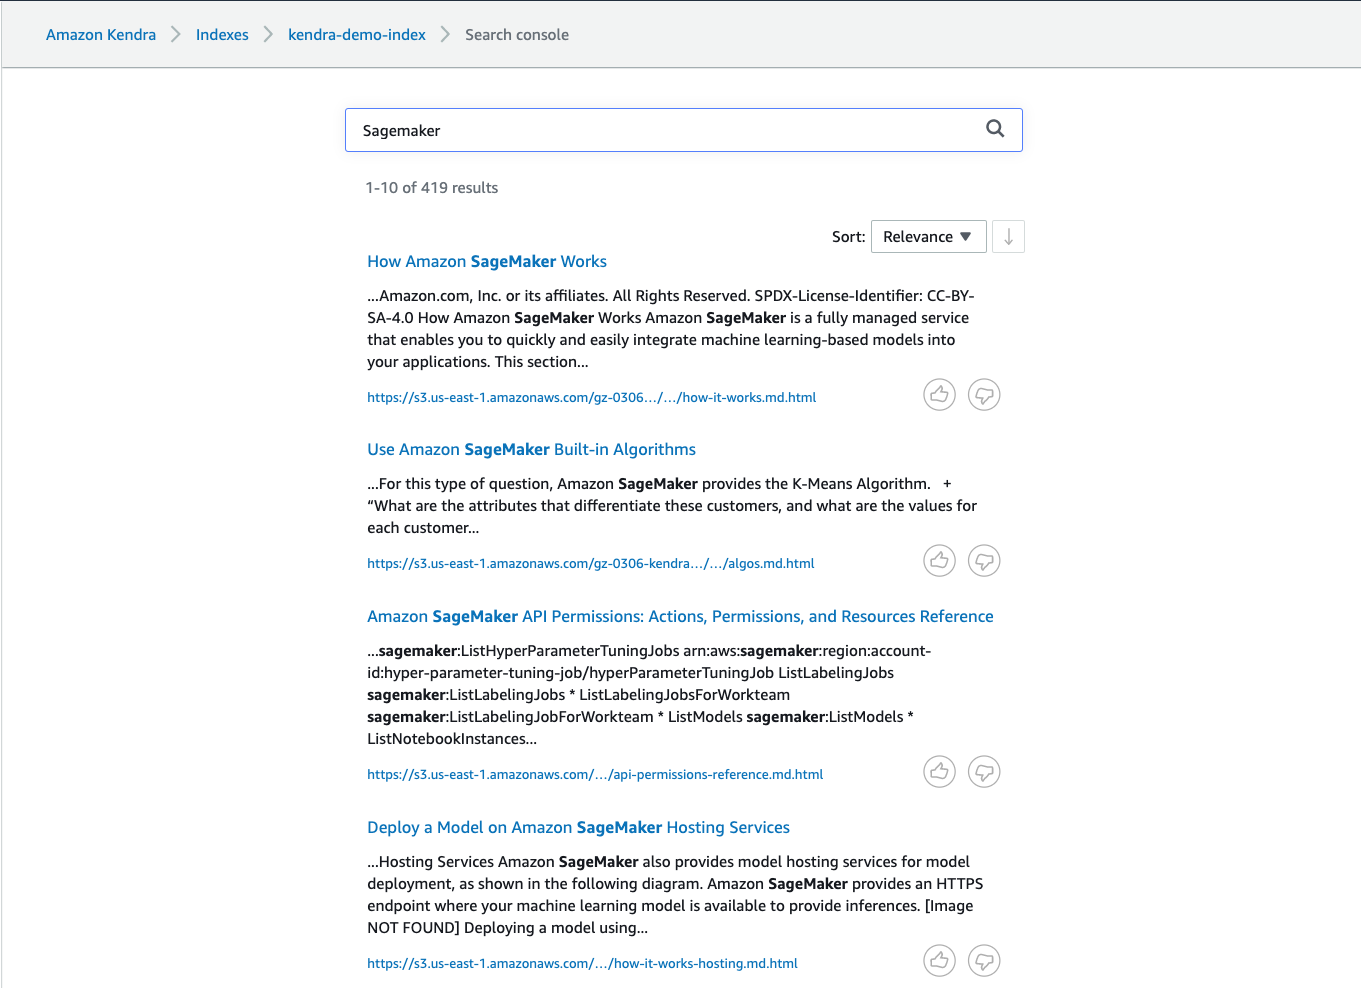This screenshot has height=988, width=1361.
Task: Thumbs up the Hosting Services result
Action: pyautogui.click(x=939, y=961)
